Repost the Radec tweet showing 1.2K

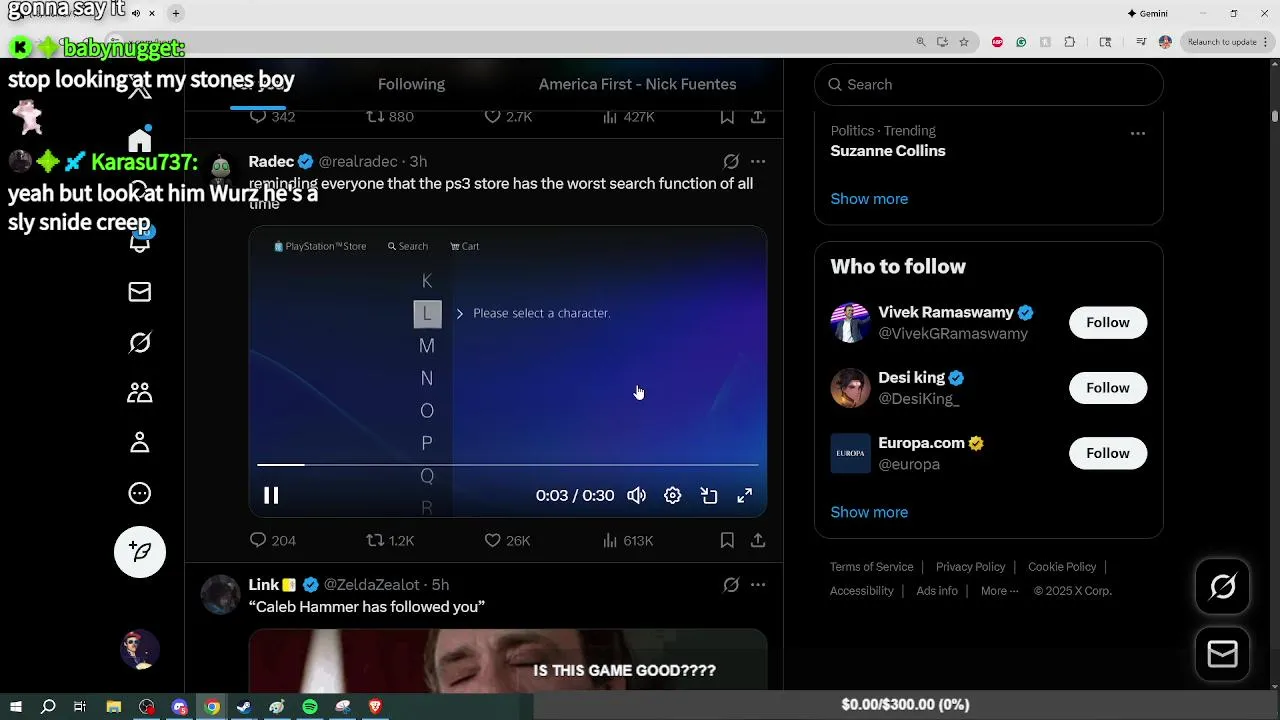coord(390,540)
